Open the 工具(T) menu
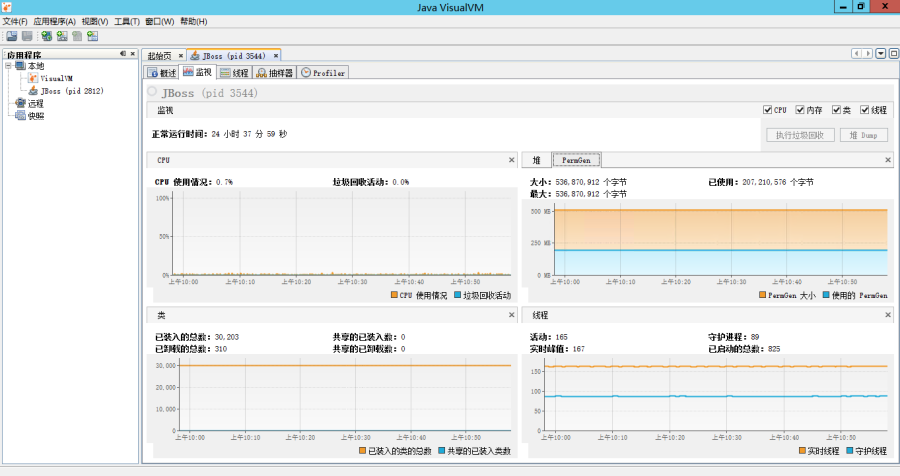Viewport: 900px width, 476px height. (127, 21)
